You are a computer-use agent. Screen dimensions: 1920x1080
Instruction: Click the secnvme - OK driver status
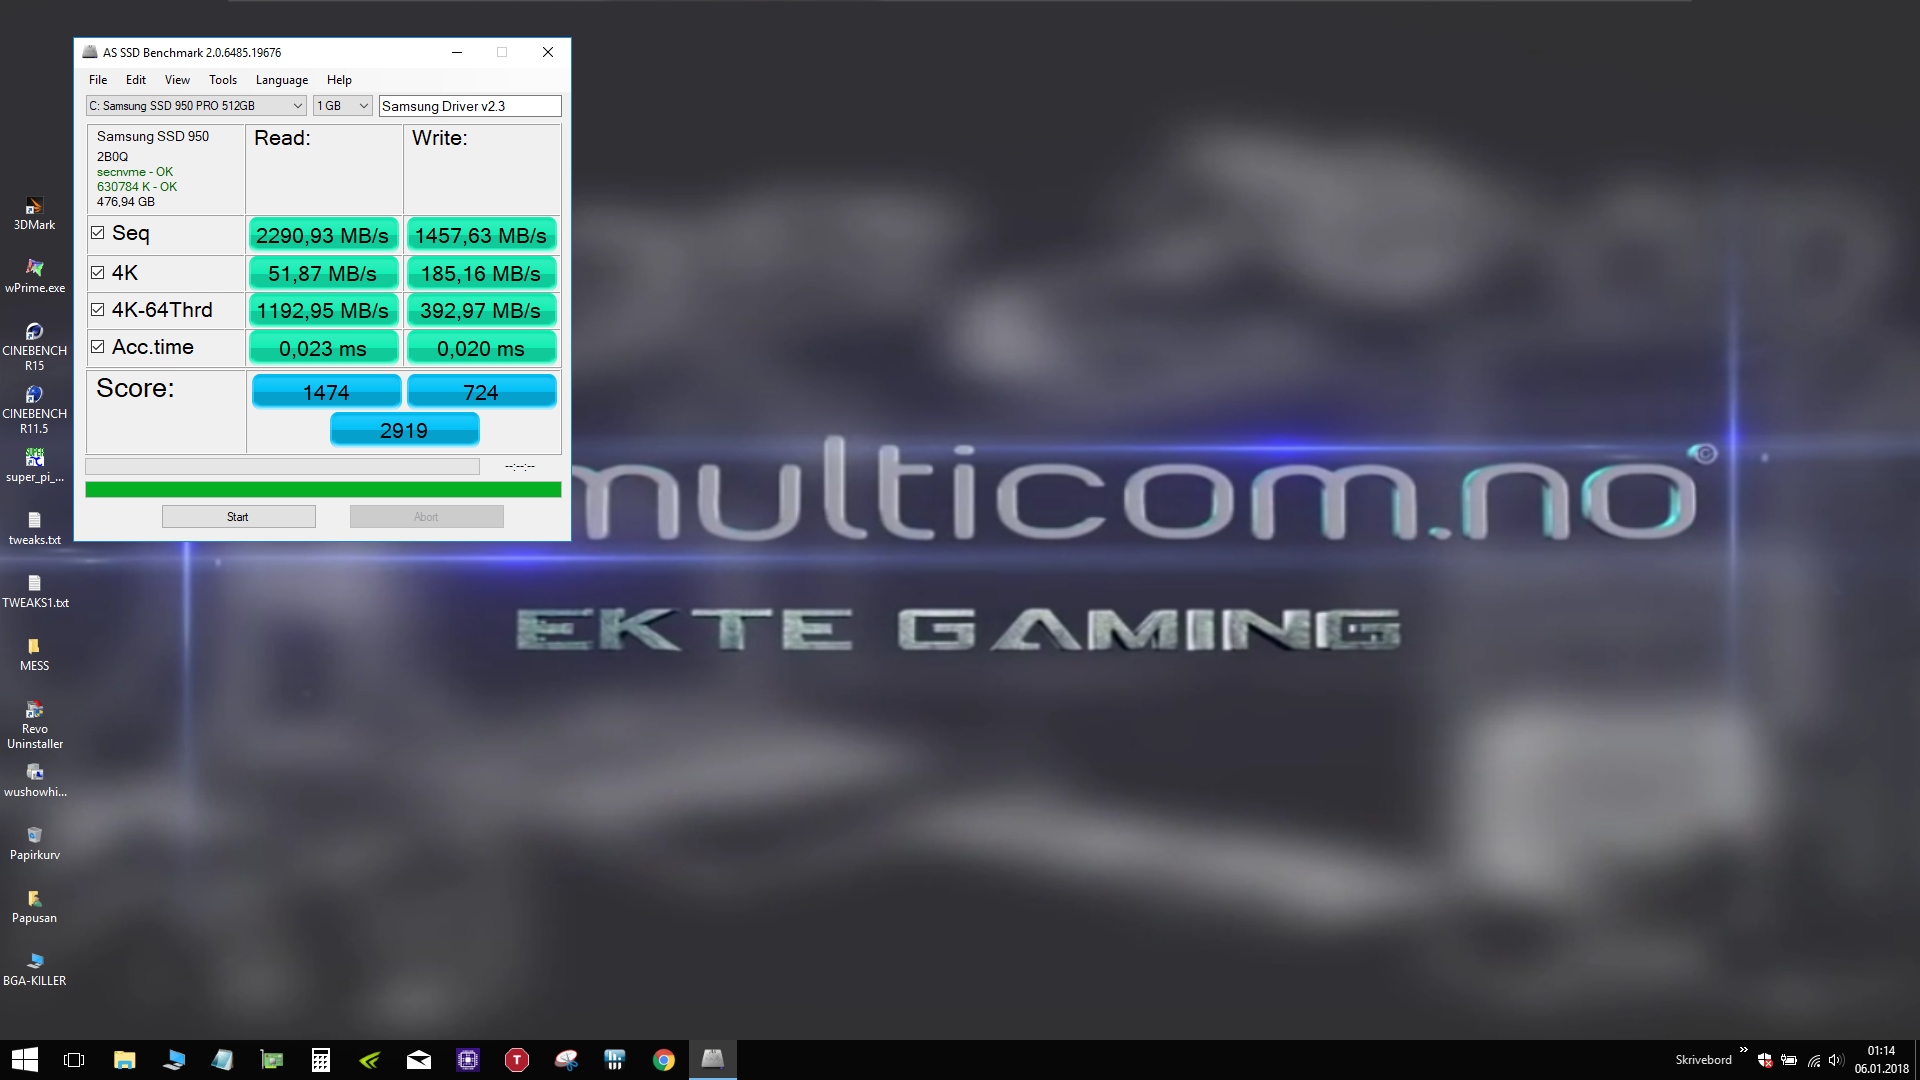(135, 172)
